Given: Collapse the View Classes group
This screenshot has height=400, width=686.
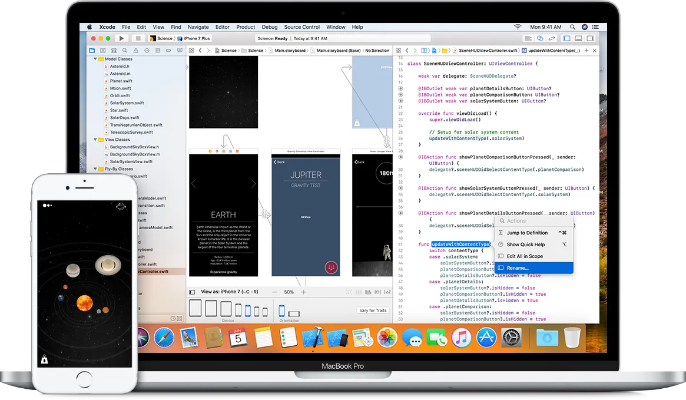Looking at the screenshot, I should [x=93, y=139].
